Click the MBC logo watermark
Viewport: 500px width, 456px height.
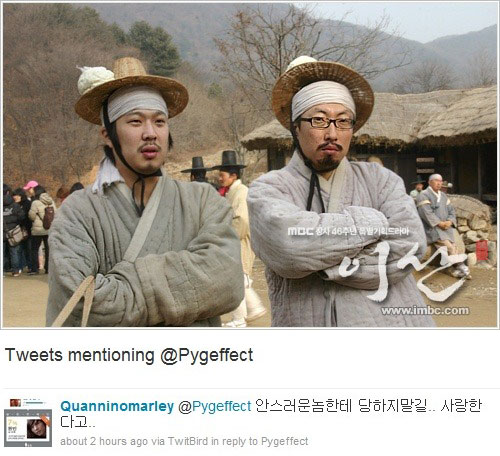click(300, 231)
